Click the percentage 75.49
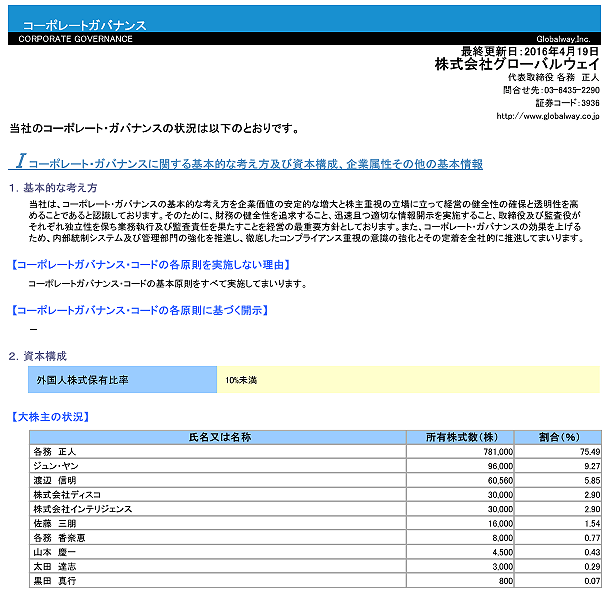608x597 pixels. 590,452
